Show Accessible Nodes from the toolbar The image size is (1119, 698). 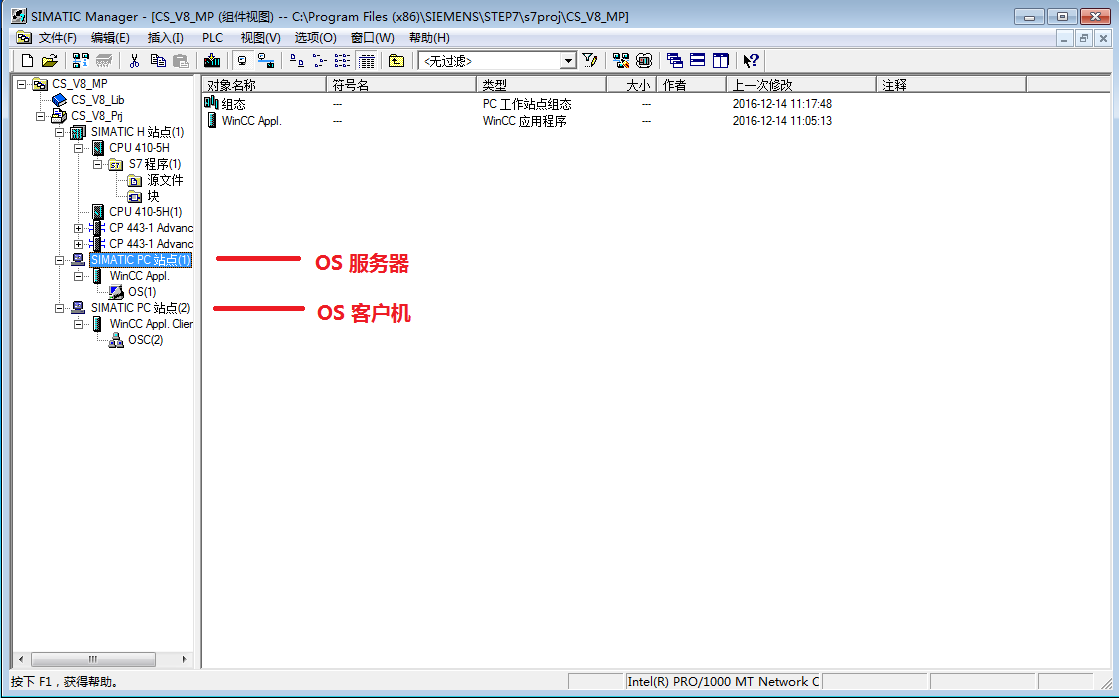click(x=81, y=61)
